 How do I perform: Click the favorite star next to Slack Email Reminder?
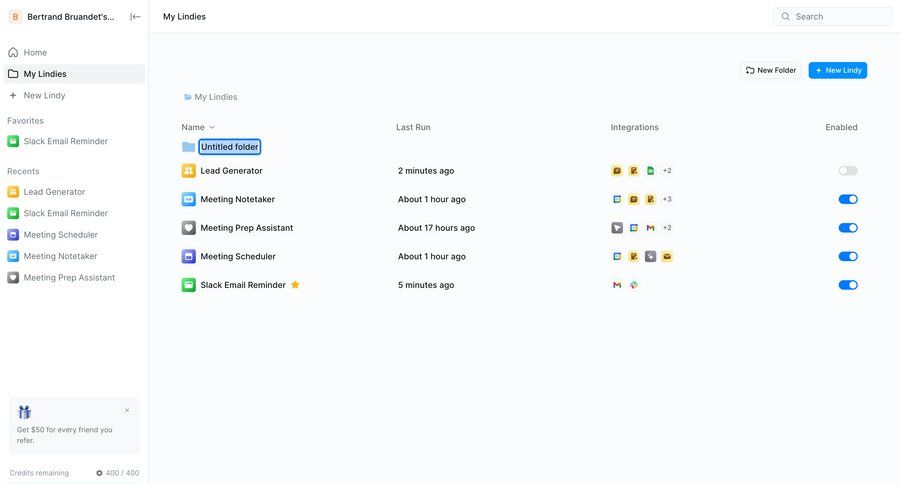pos(295,285)
